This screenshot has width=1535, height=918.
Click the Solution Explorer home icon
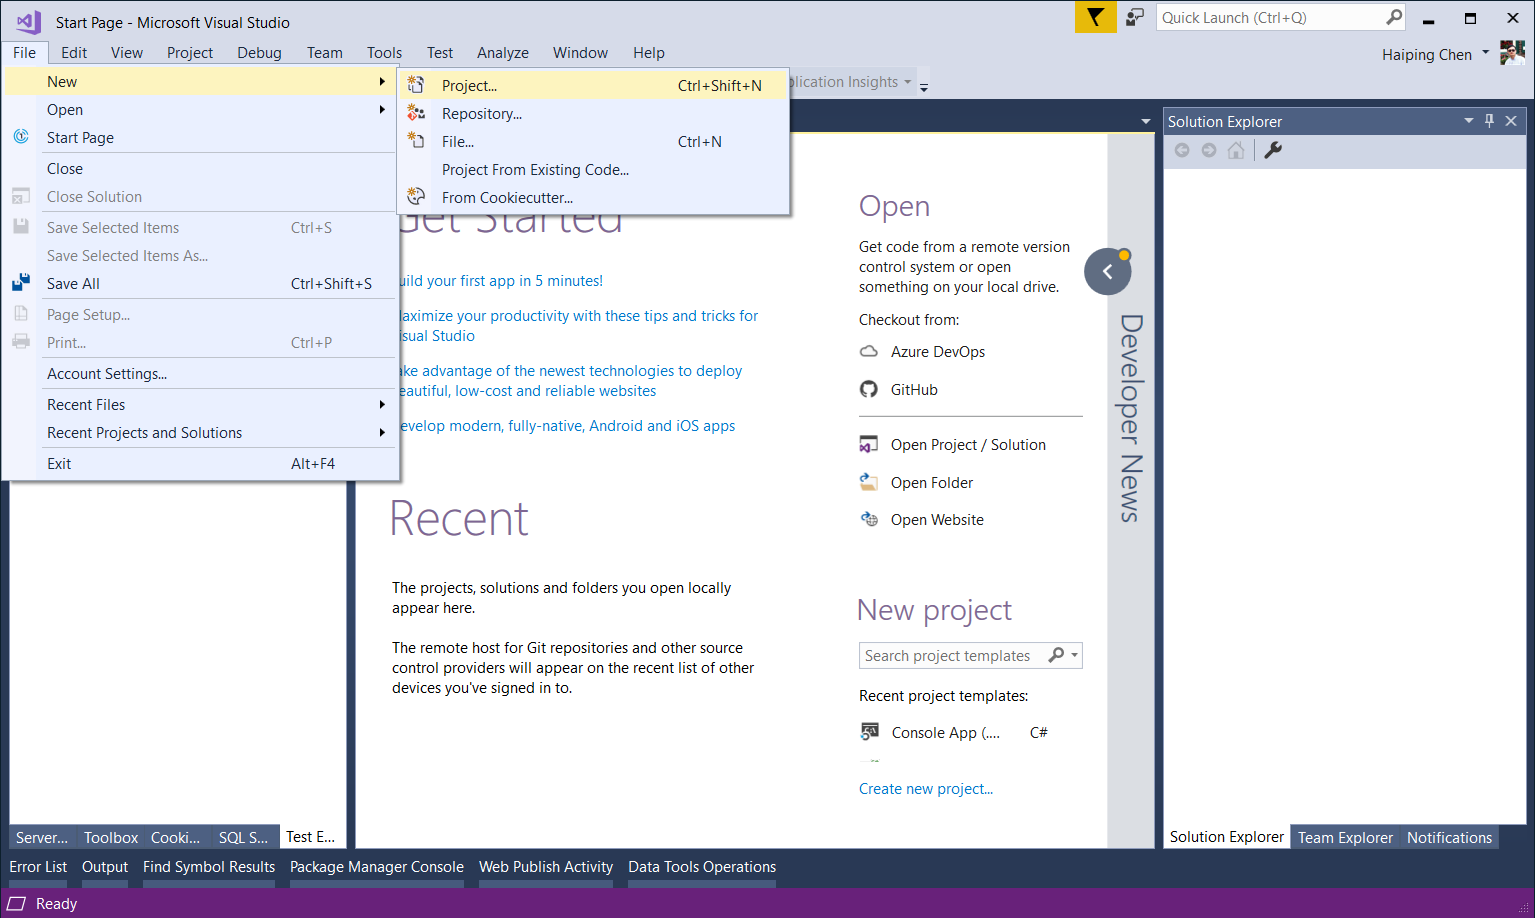[1236, 150]
